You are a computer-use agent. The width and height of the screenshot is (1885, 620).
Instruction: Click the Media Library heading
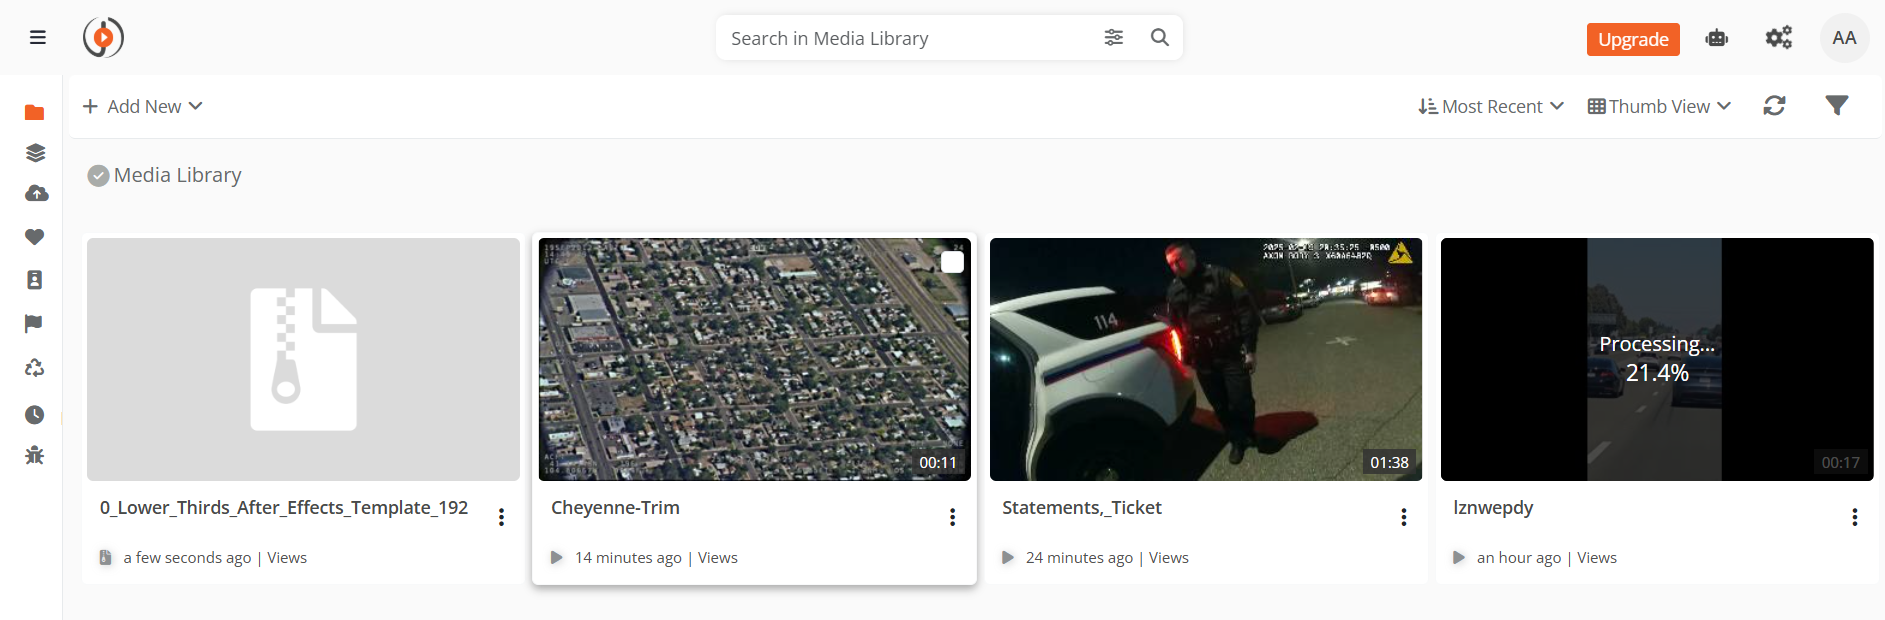[x=178, y=175]
